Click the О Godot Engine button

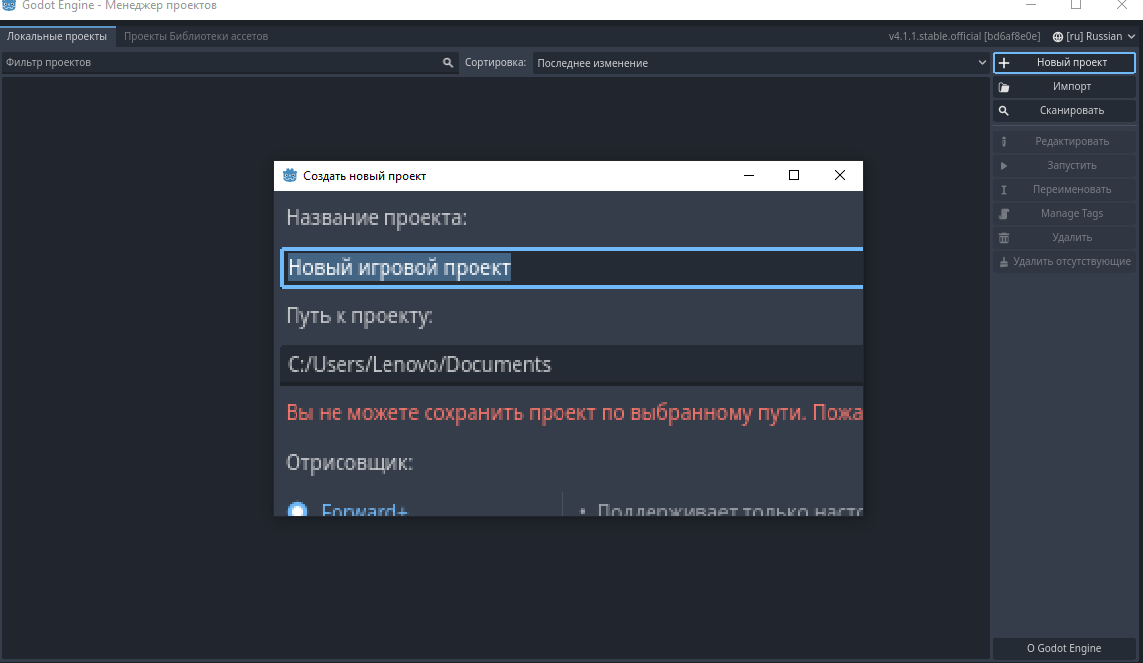coord(1064,648)
